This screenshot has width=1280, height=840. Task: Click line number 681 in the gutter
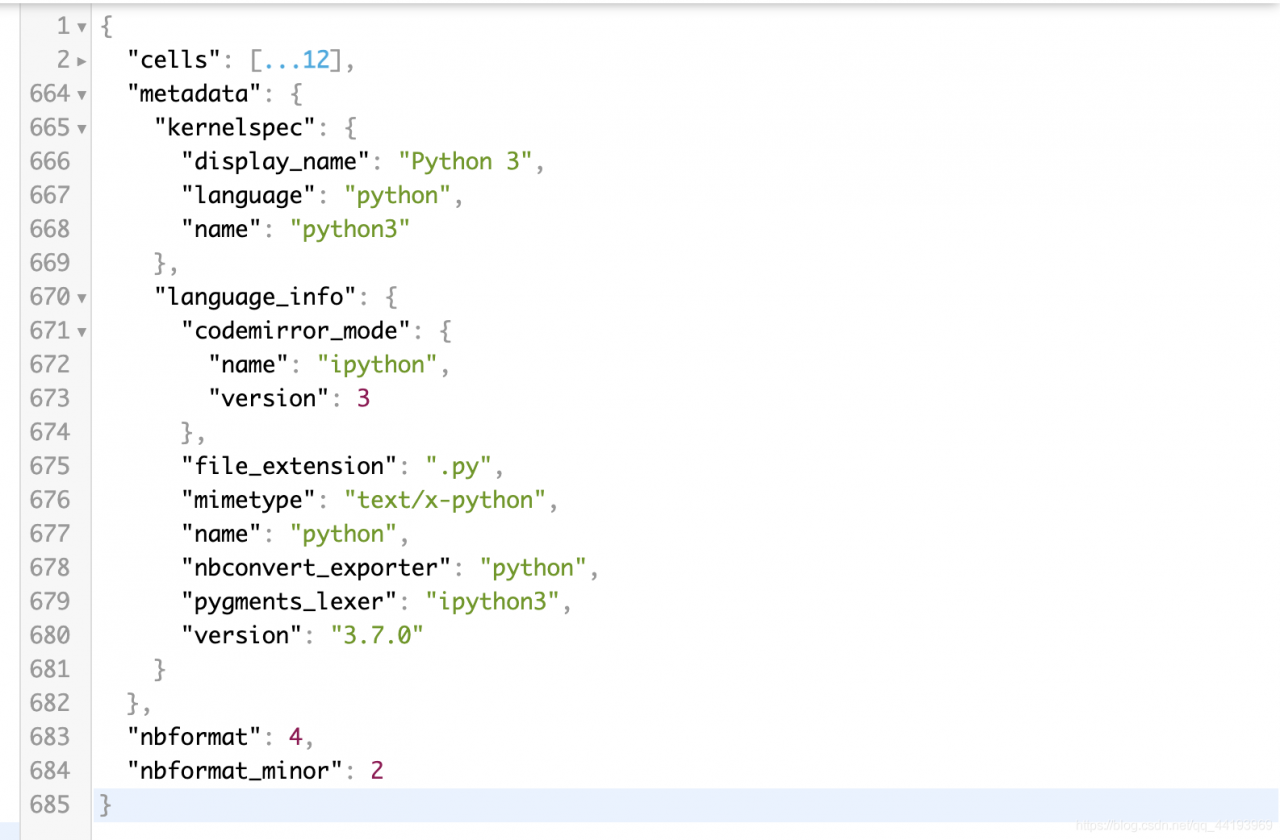click(x=50, y=669)
